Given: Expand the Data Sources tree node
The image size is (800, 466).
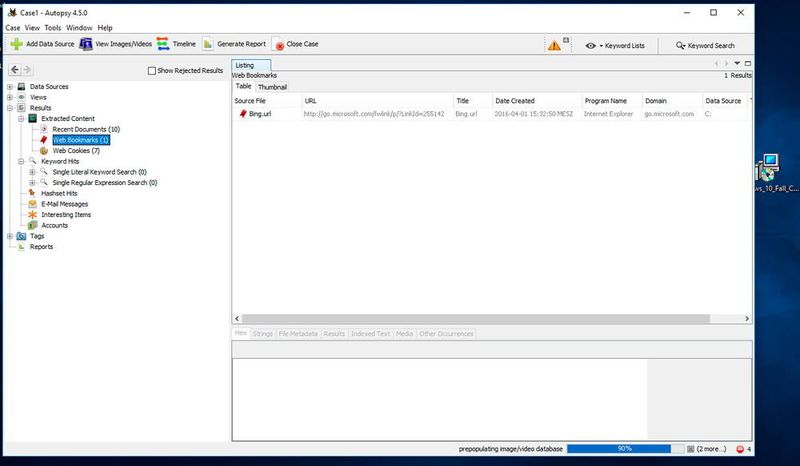Looking at the screenshot, I should [x=9, y=87].
